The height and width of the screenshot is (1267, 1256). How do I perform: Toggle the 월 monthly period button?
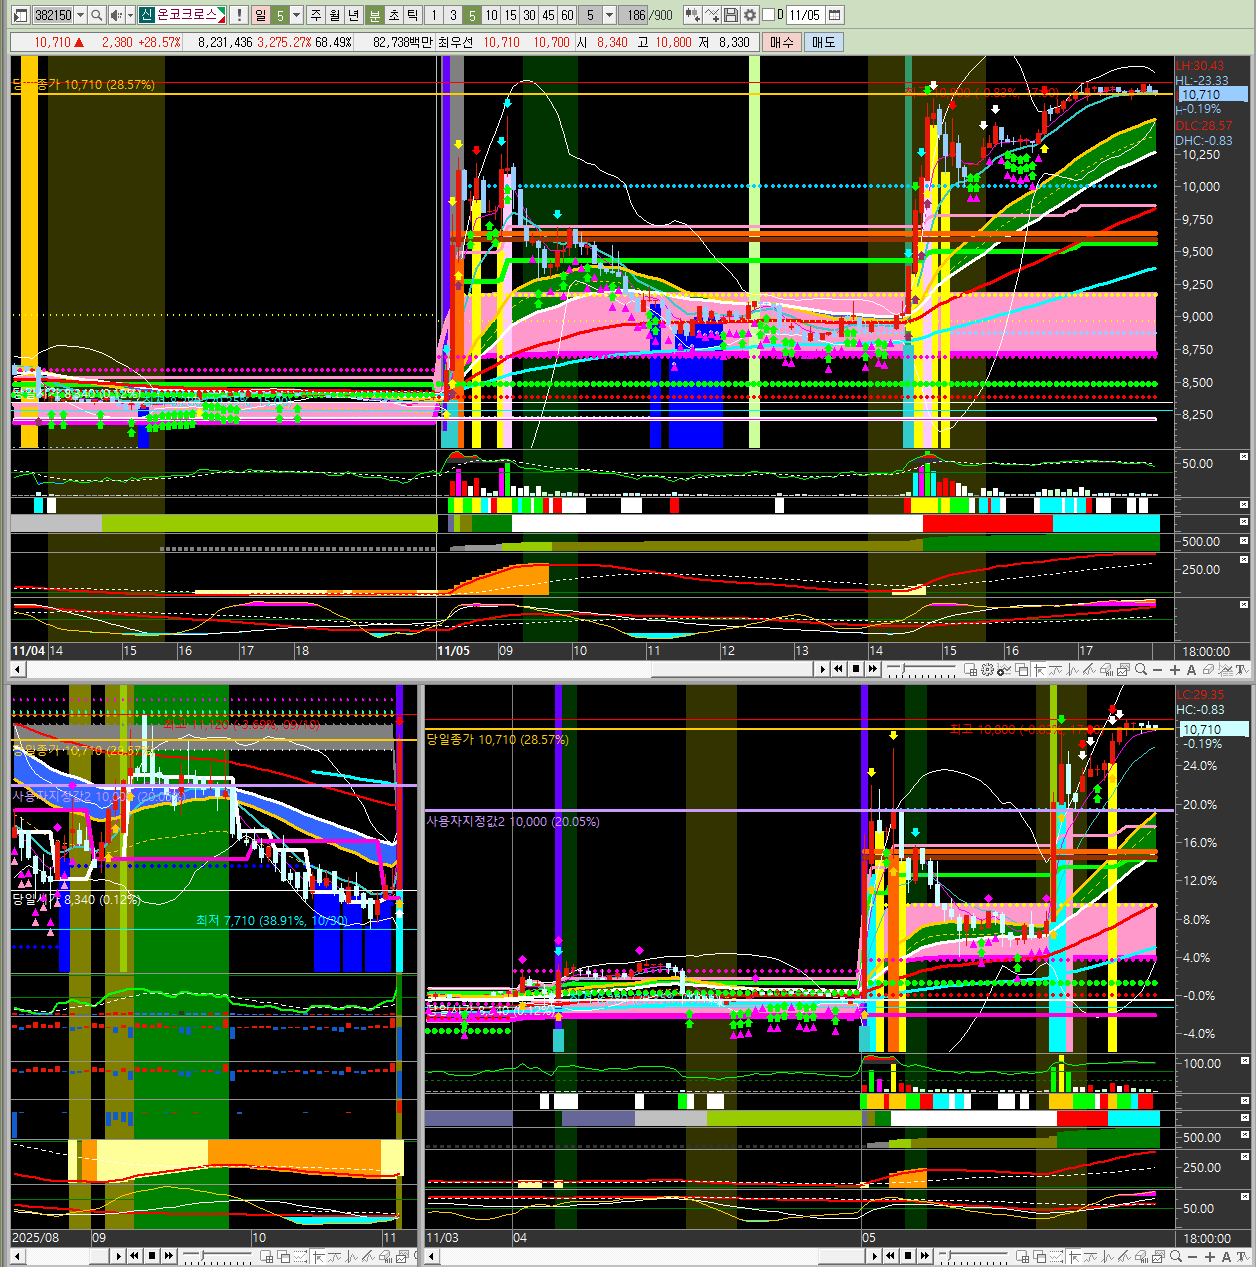[334, 15]
